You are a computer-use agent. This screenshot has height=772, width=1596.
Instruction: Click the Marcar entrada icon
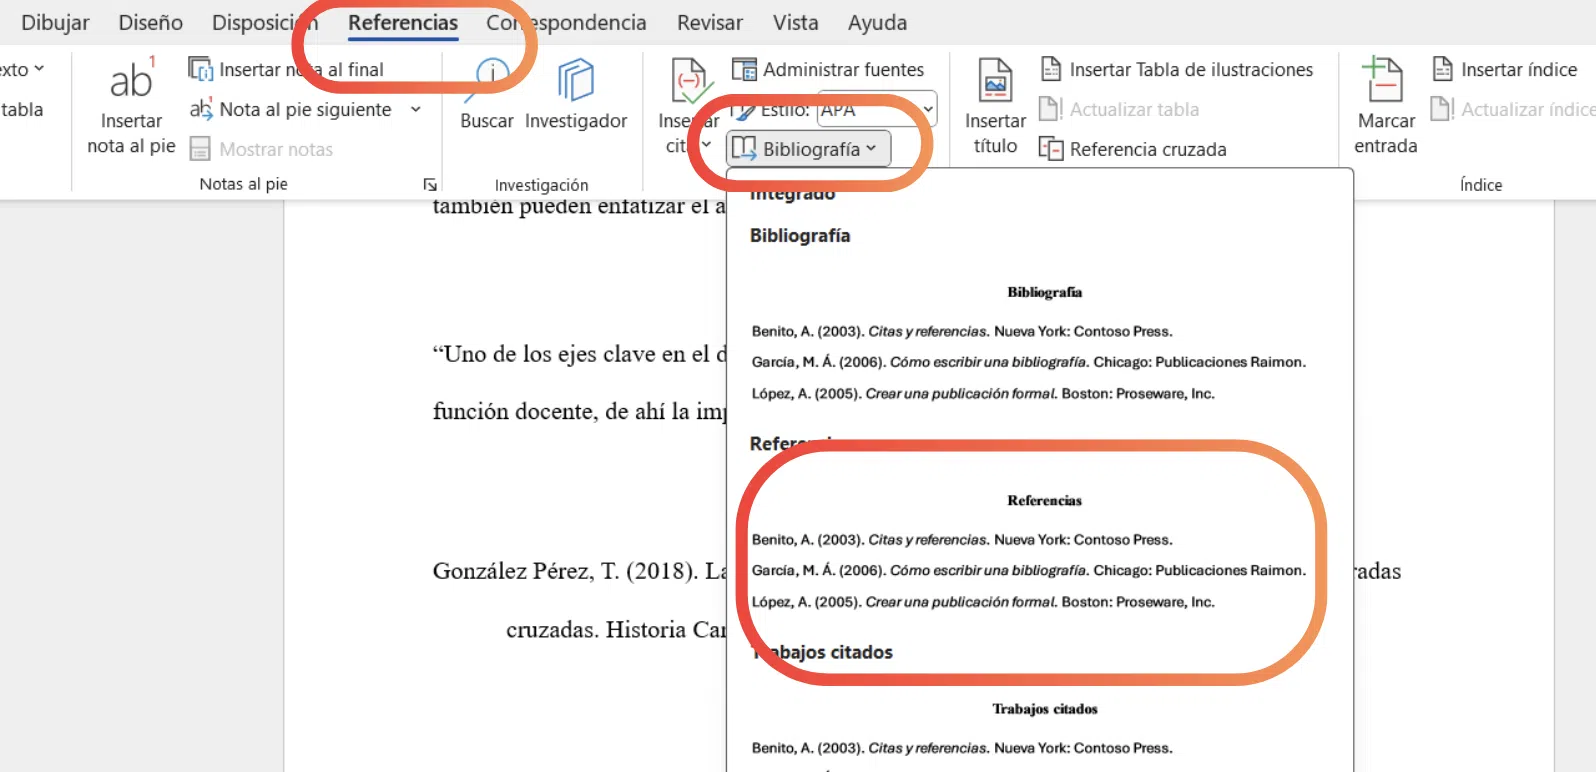pos(1385,82)
